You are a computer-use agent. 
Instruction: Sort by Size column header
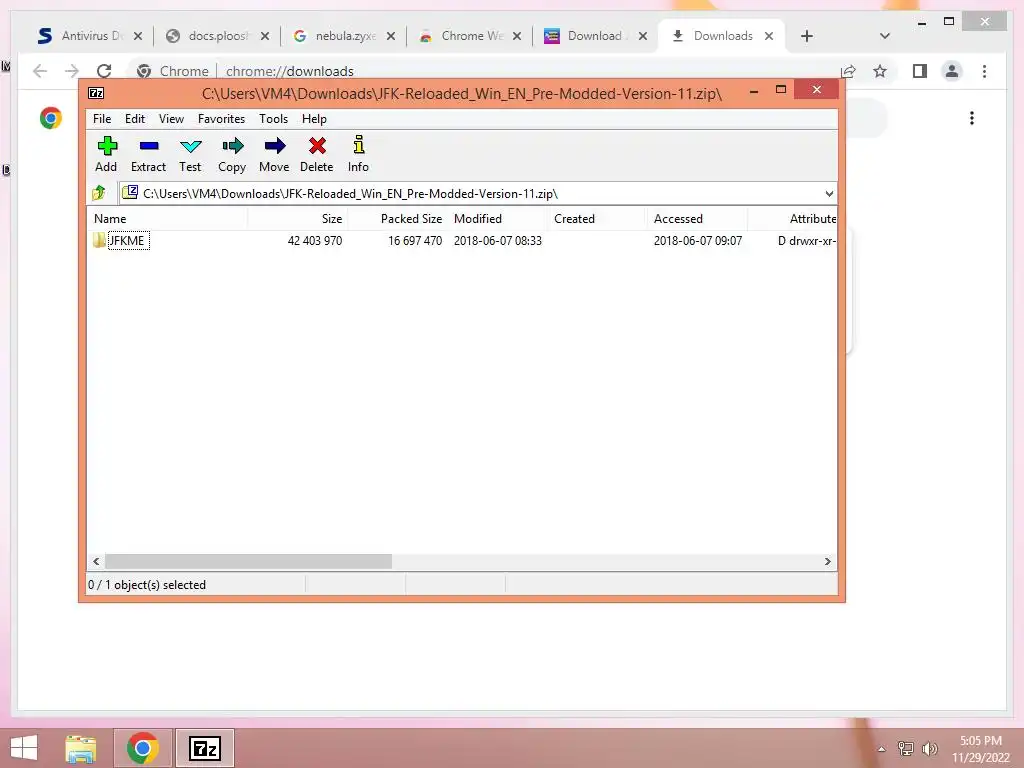297,219
